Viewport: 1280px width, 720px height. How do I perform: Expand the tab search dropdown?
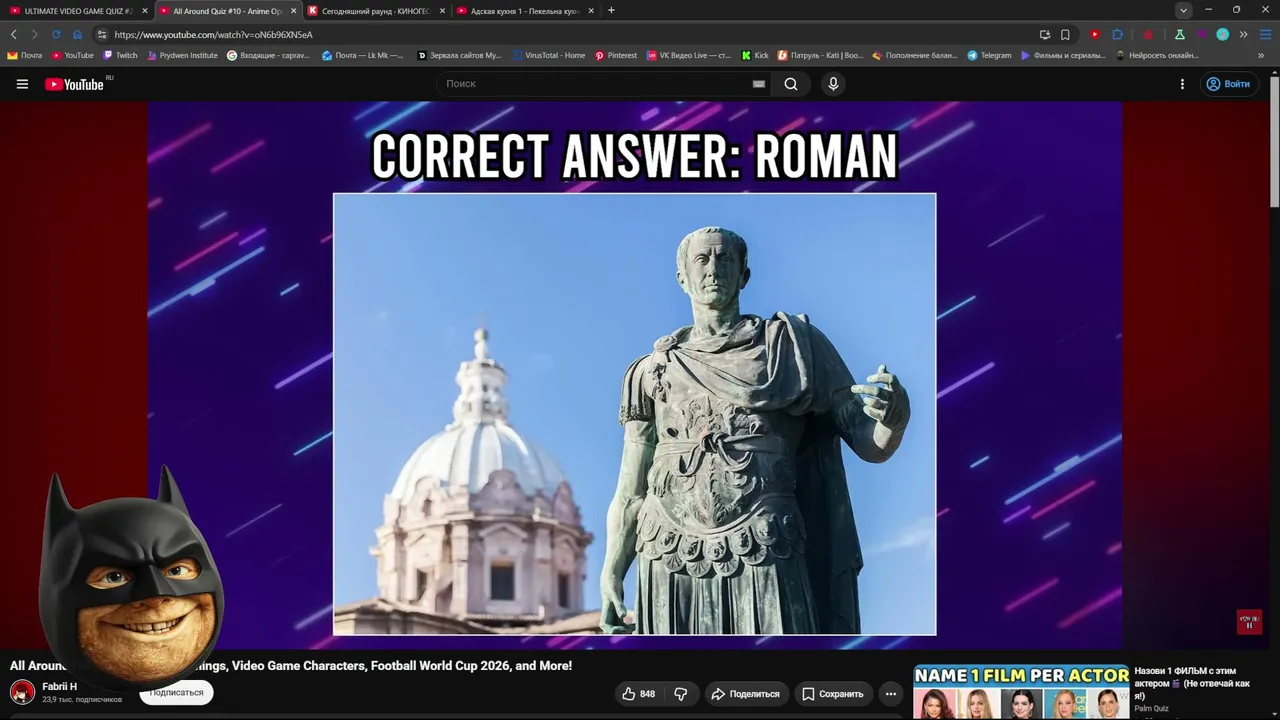[1184, 10]
